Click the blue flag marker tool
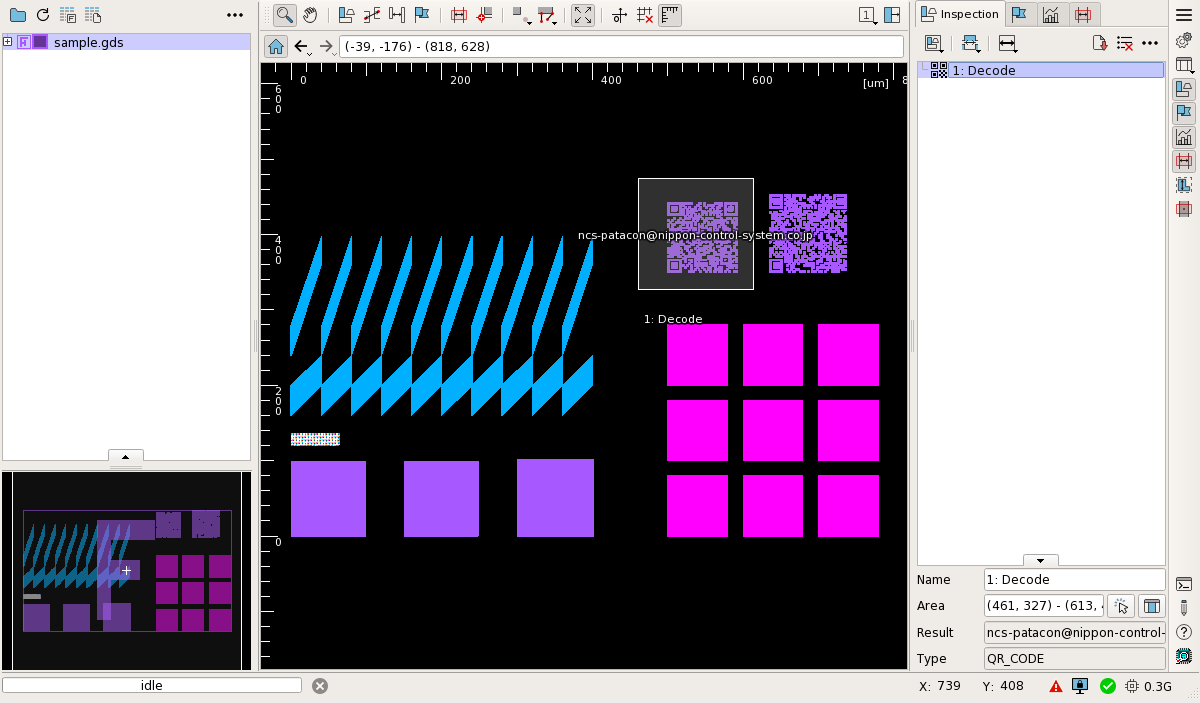 pyautogui.click(x=422, y=15)
